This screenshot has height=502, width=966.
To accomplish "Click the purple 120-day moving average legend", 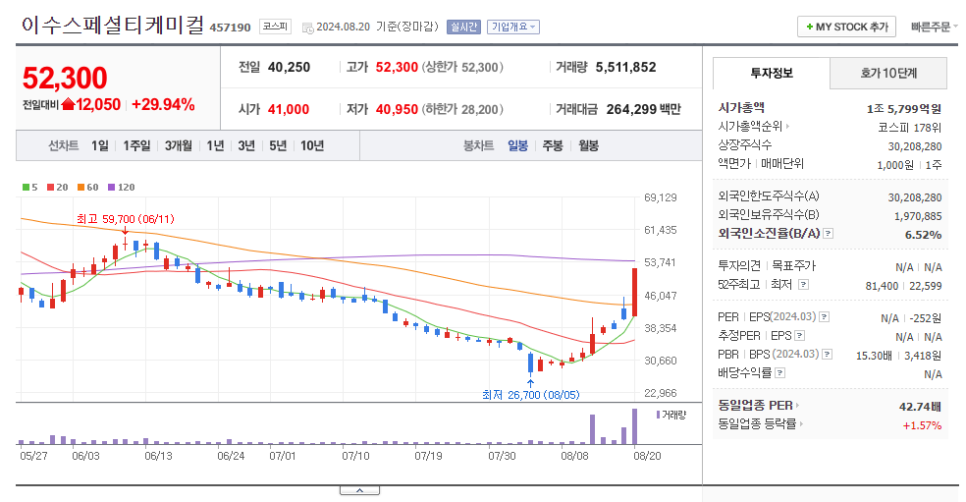I will click(x=121, y=187).
